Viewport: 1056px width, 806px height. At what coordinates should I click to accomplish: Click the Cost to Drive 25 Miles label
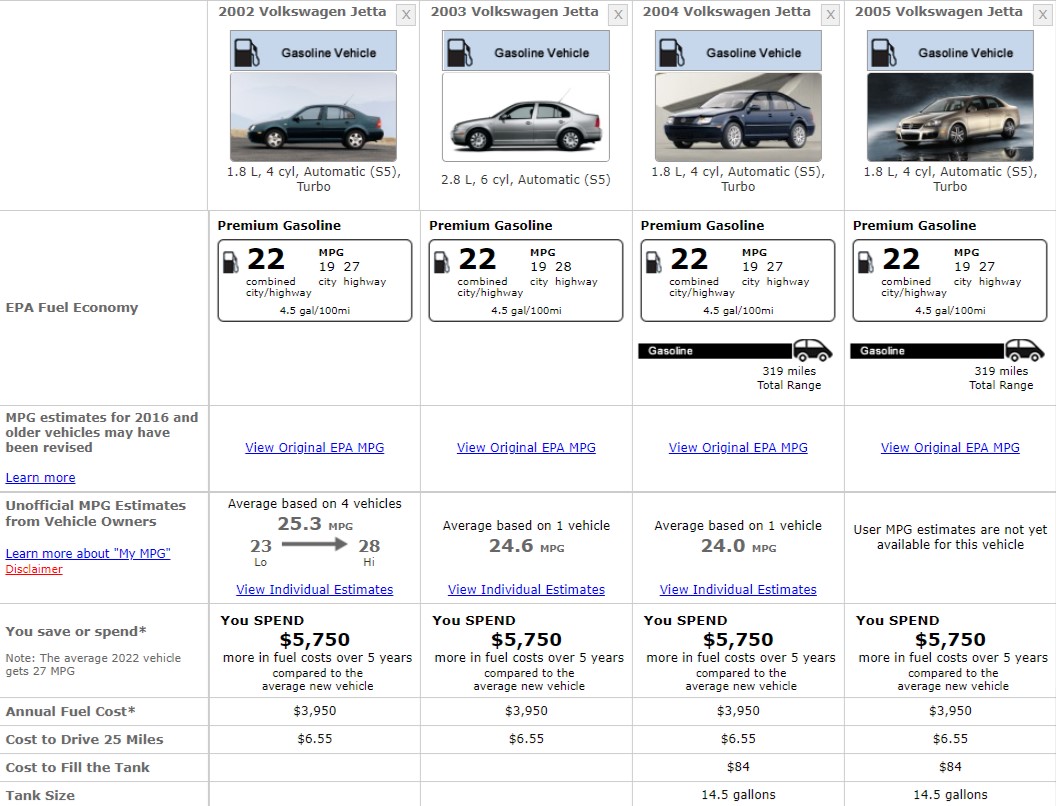pyautogui.click(x=84, y=739)
